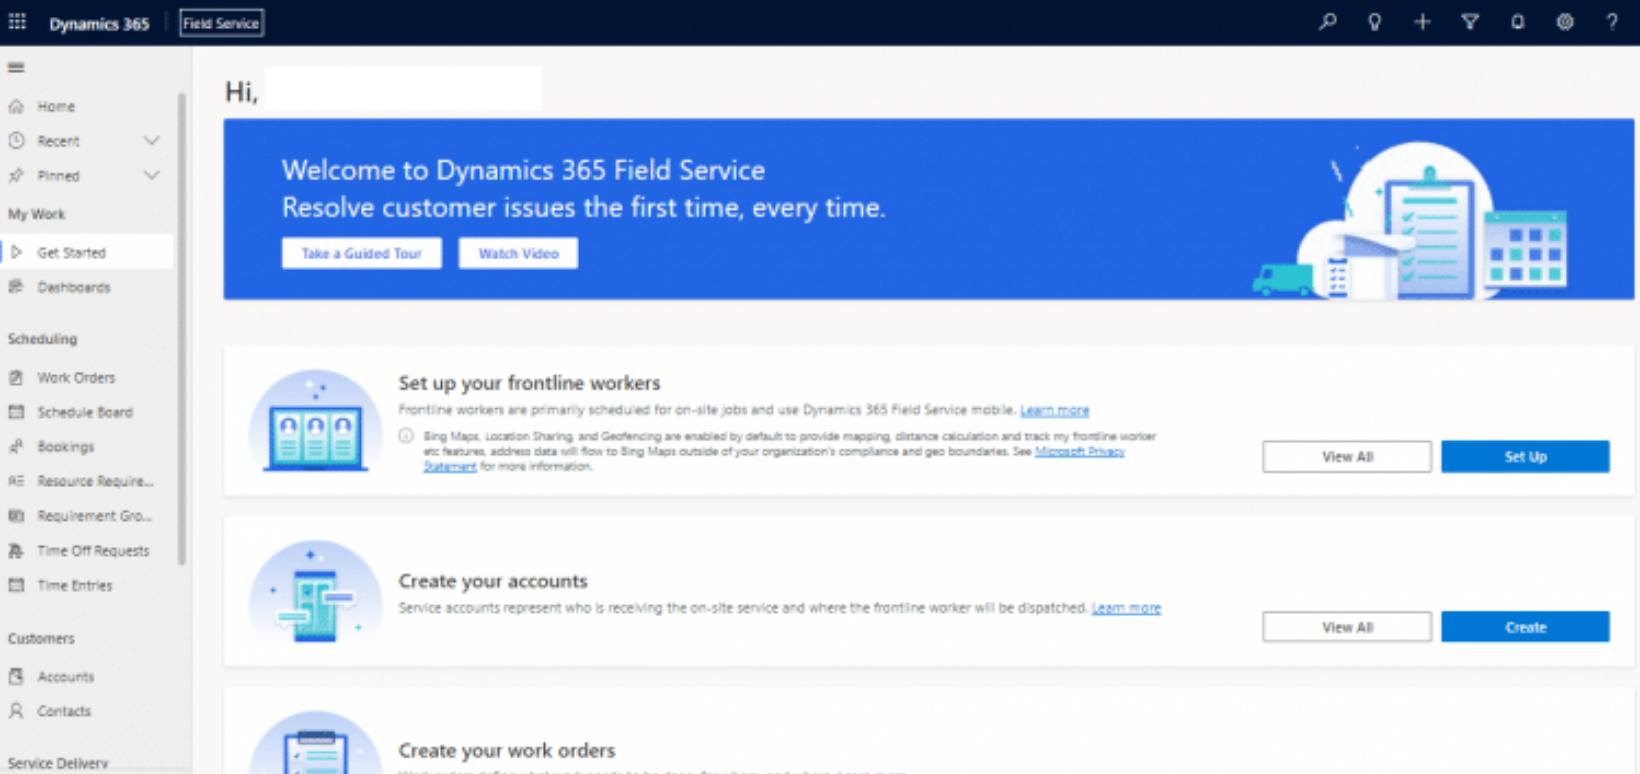1640x774 pixels.
Task: Go to Work Orders
Action: pyautogui.click(x=76, y=378)
